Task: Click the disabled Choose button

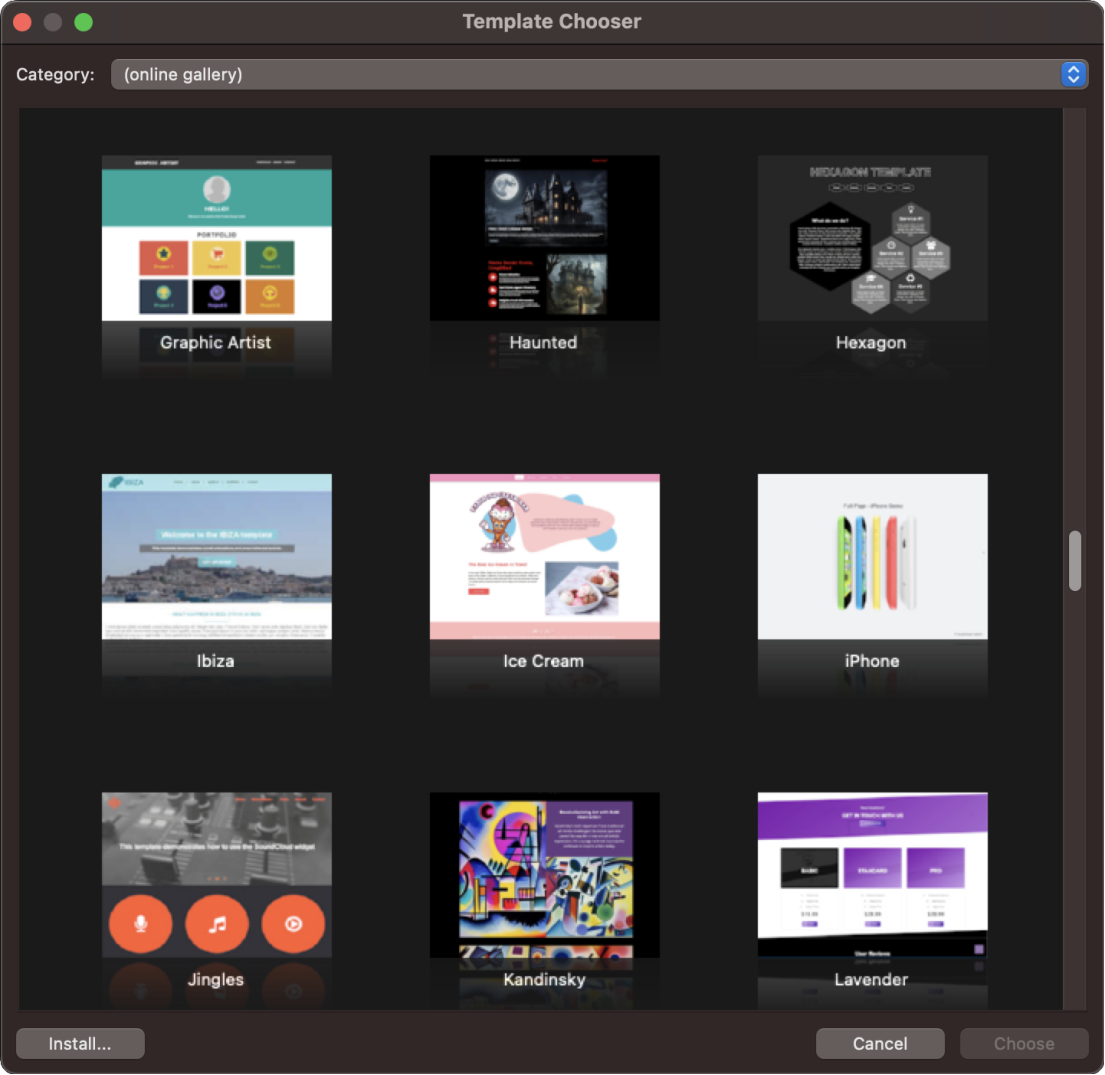Action: click(x=1023, y=1043)
